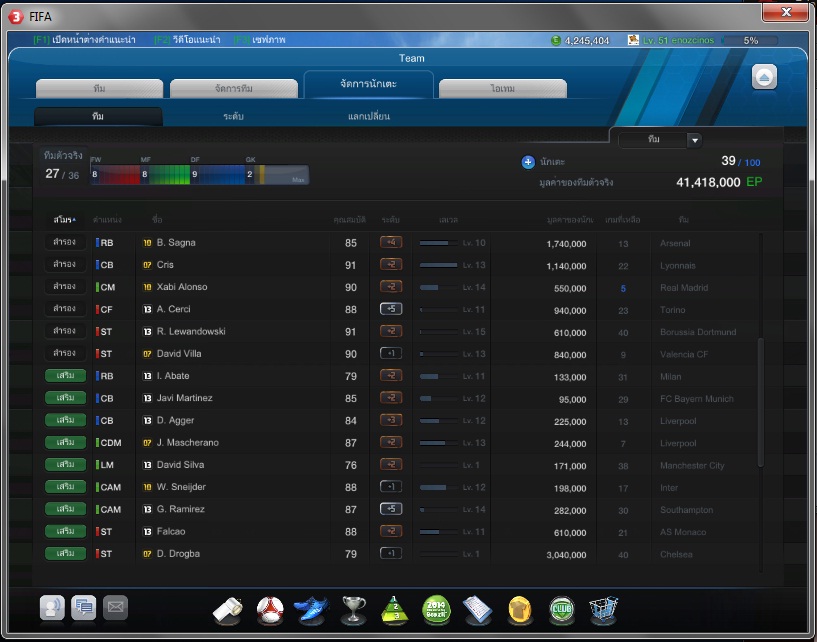
Task: Select the first dark sub-tab
Action: [x=98, y=116]
